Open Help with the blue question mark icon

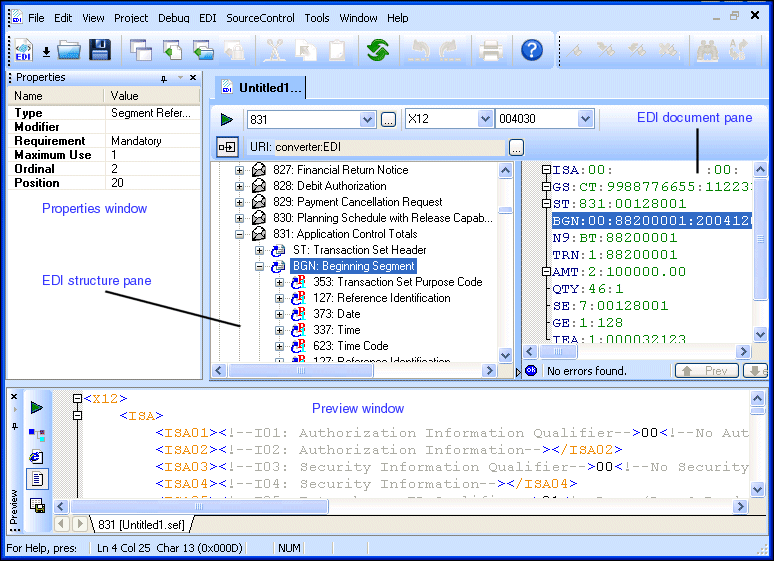coord(532,50)
